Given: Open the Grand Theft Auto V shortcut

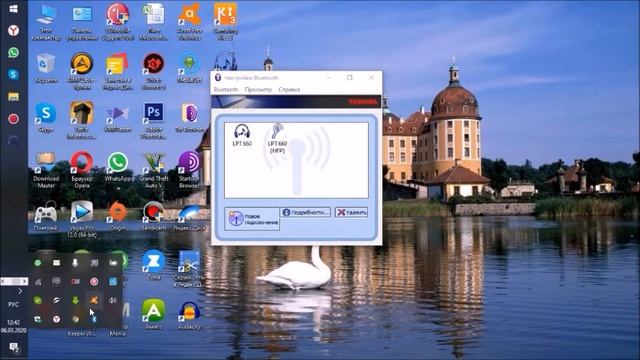Looking at the screenshot, I should [154, 170].
